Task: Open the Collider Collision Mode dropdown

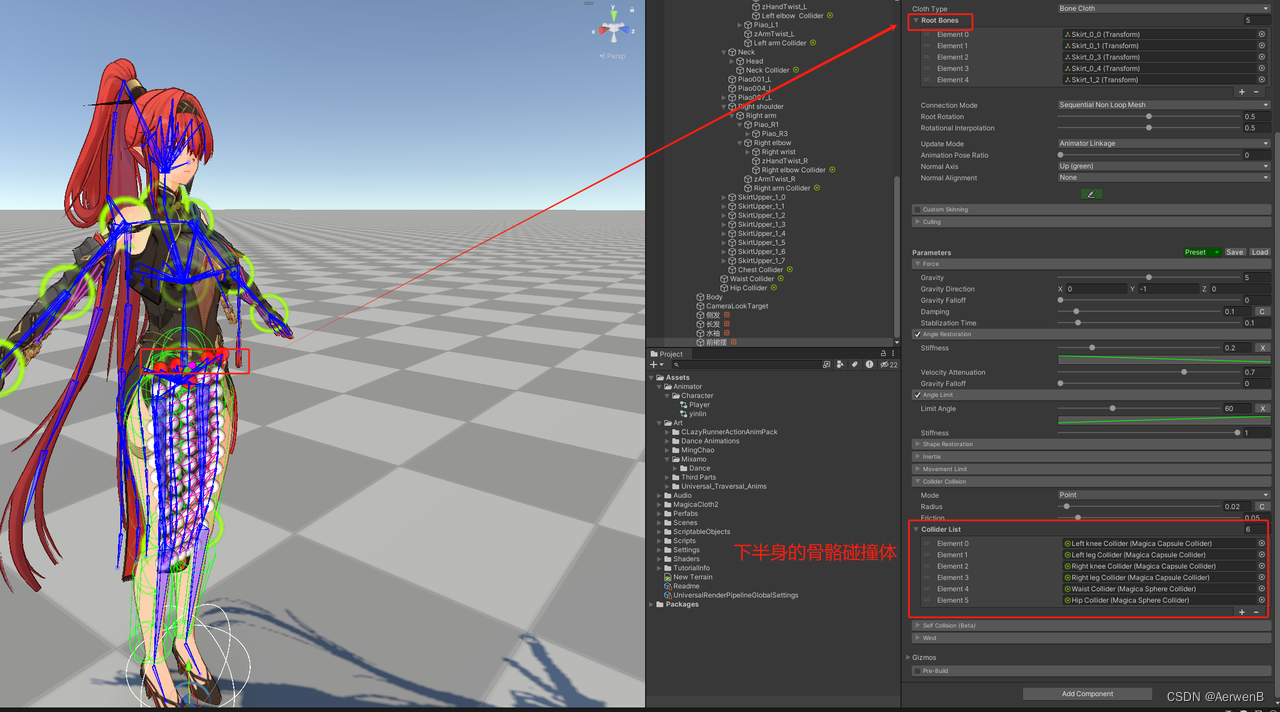Action: click(x=1164, y=495)
